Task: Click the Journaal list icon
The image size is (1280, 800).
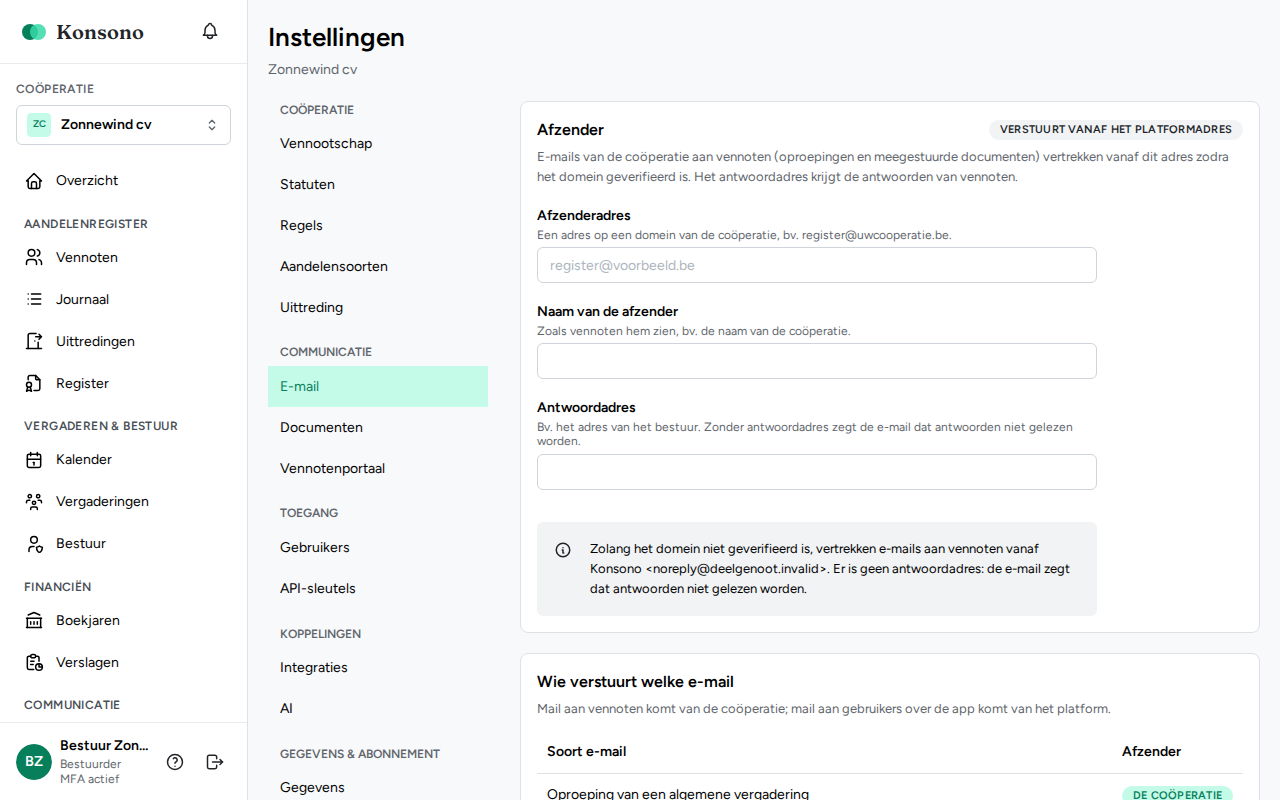Action: 34,300
